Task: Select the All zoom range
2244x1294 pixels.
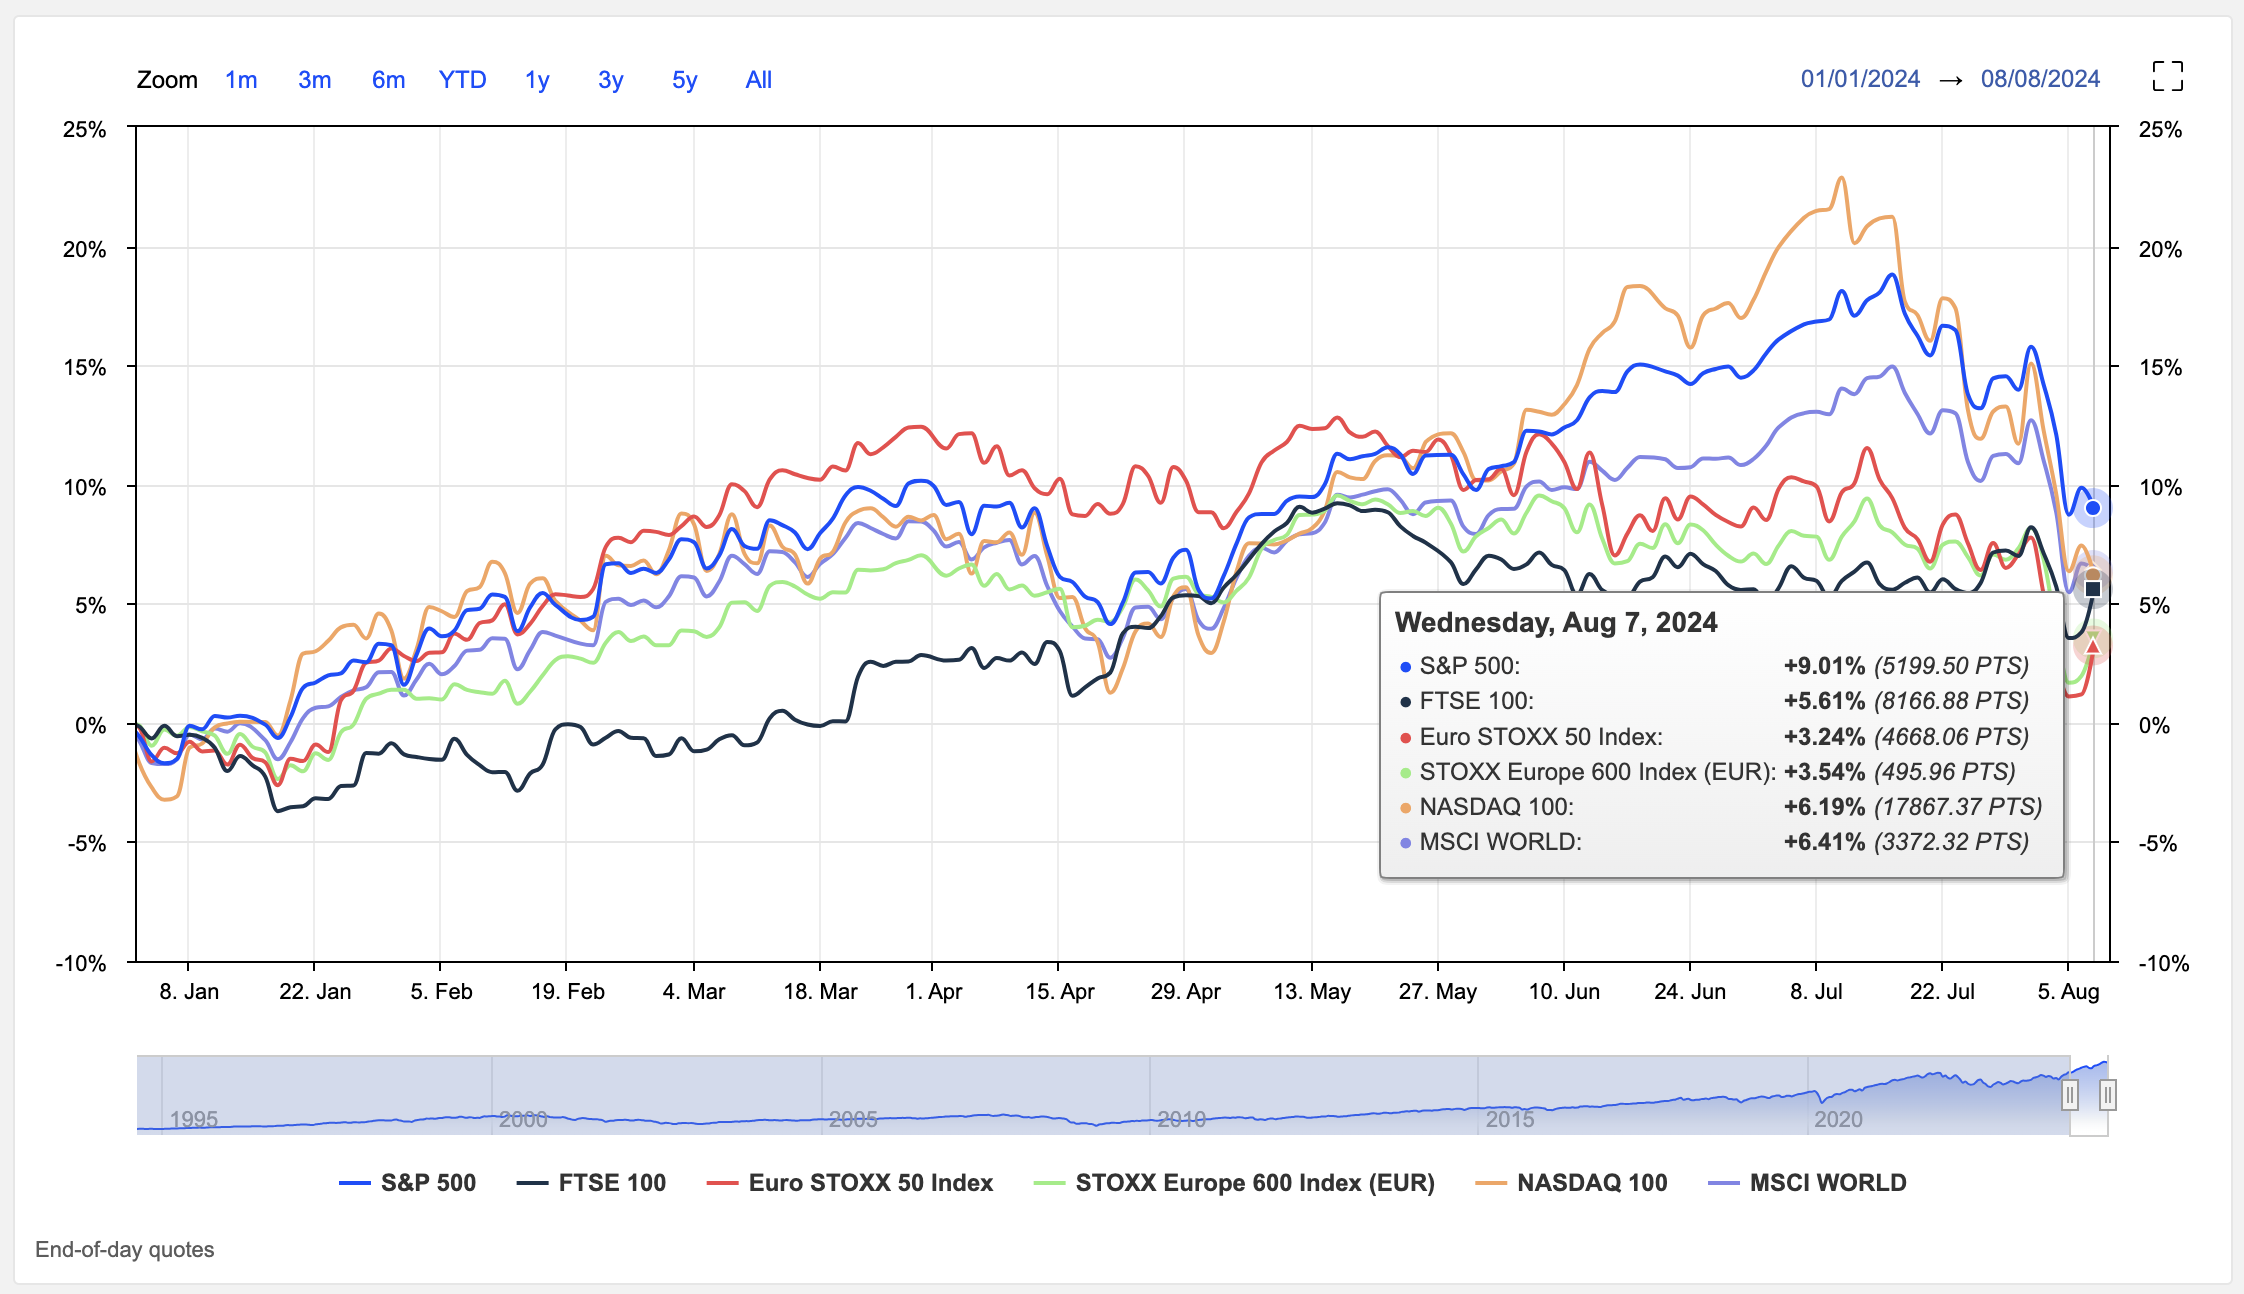Action: [758, 80]
